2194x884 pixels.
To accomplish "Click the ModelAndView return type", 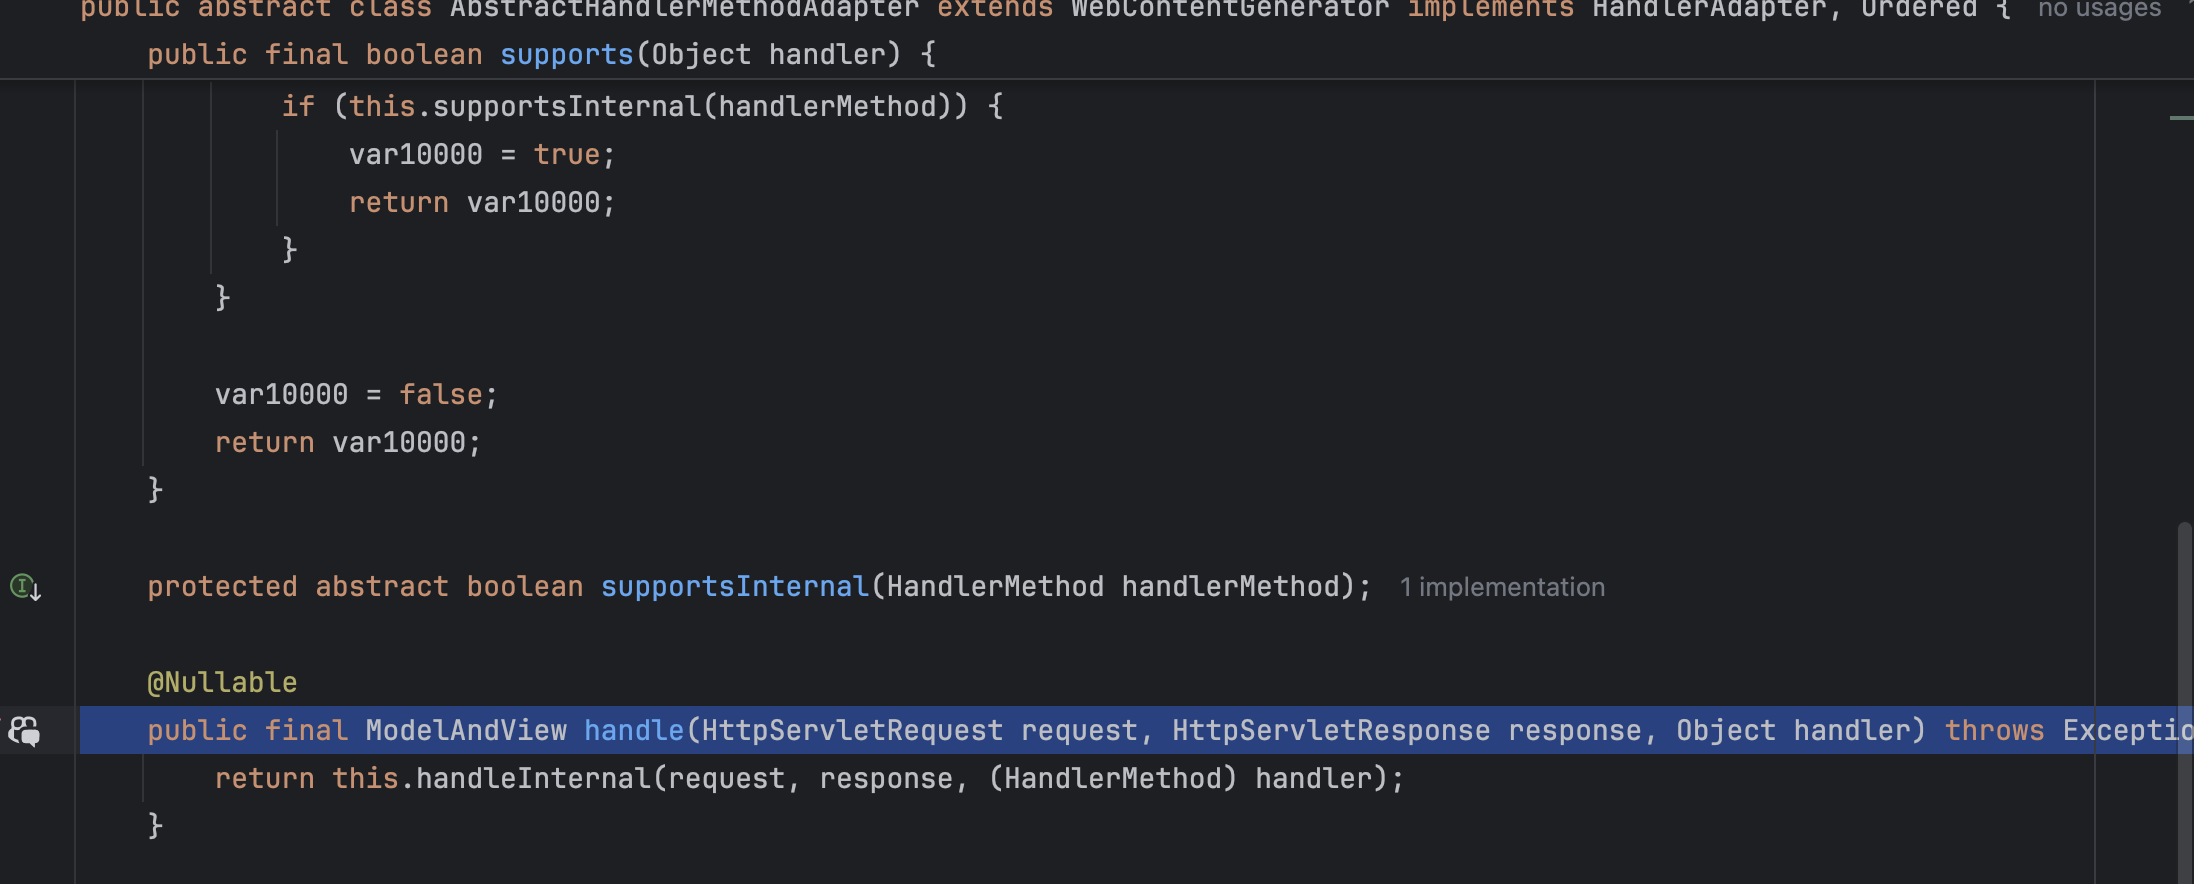I will point(466,731).
